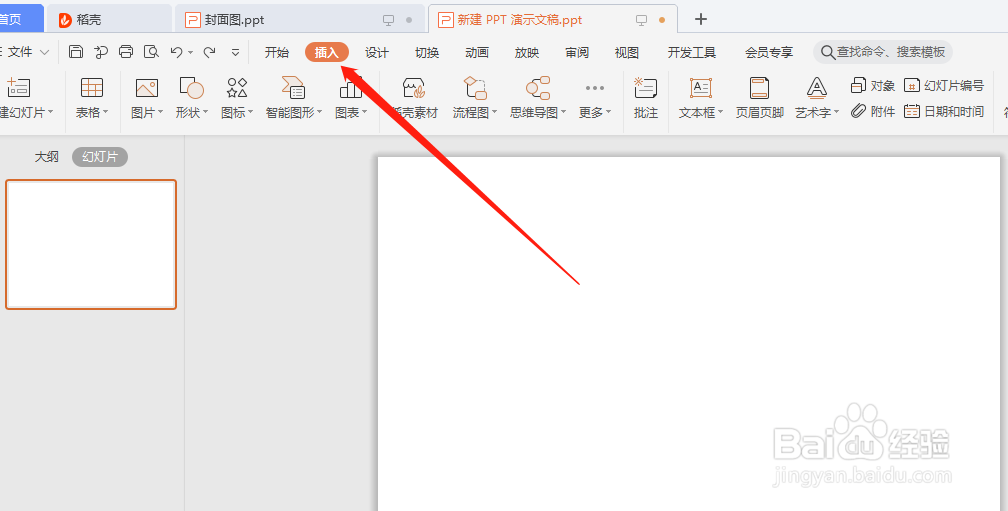
Task: Insert 日期和时间 date and time
Action: coord(944,111)
